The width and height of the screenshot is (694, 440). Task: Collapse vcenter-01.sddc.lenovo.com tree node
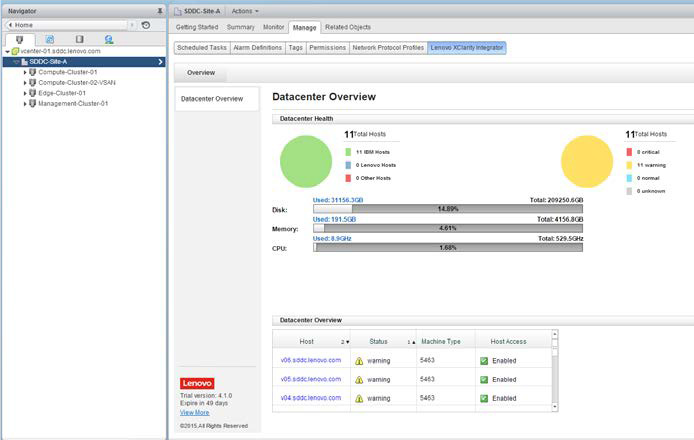8,52
